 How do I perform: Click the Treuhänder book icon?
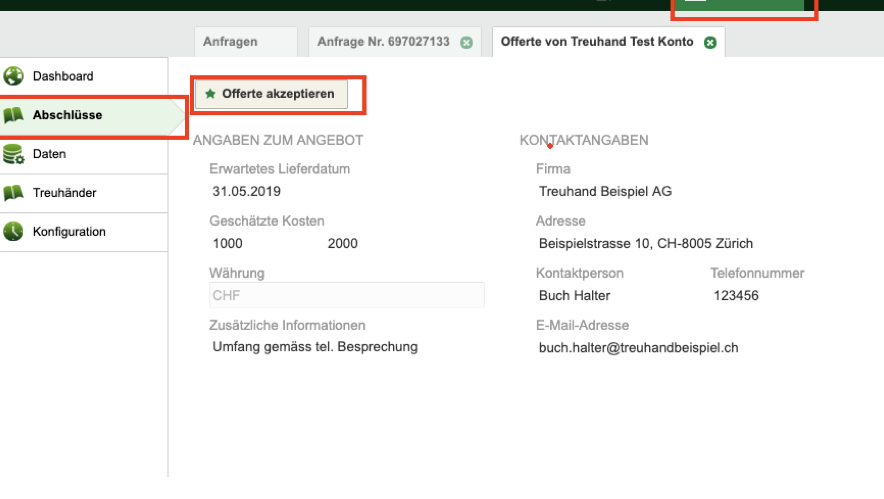(x=14, y=193)
